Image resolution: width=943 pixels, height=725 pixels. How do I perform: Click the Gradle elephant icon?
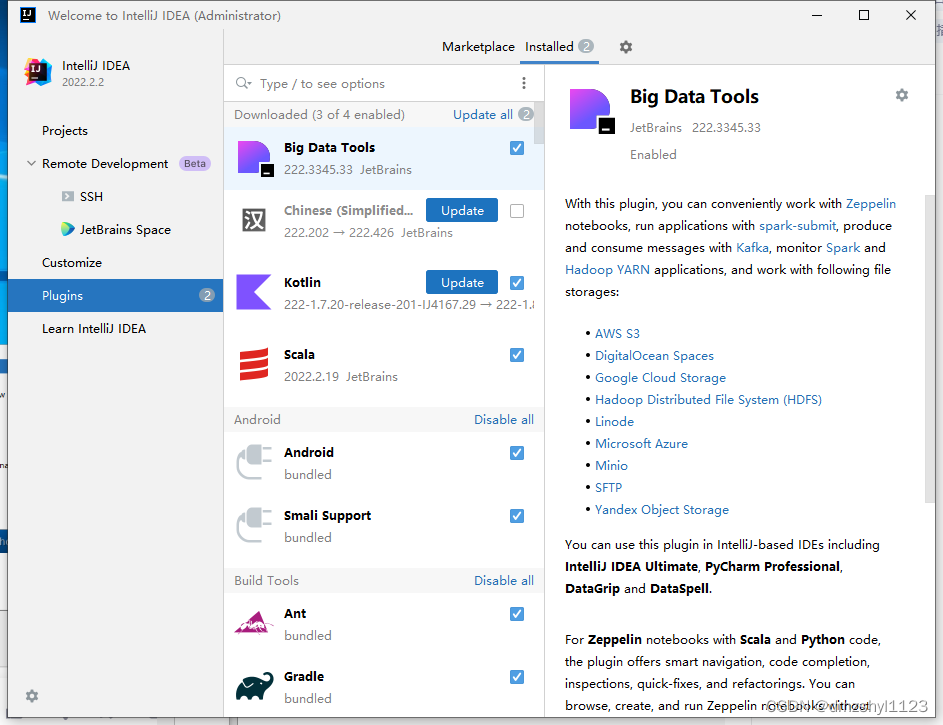(x=254, y=687)
